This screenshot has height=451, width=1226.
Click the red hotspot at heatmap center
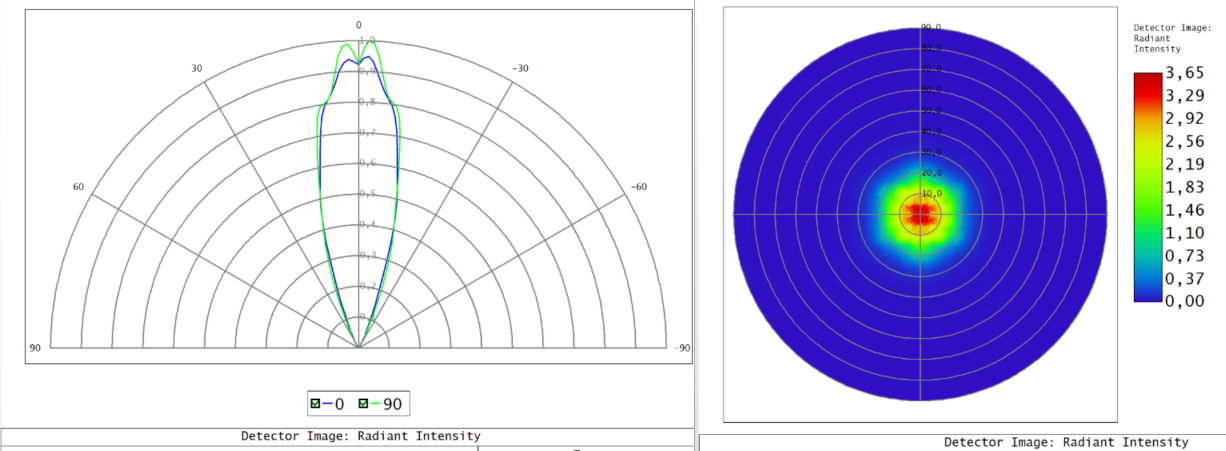(920, 213)
